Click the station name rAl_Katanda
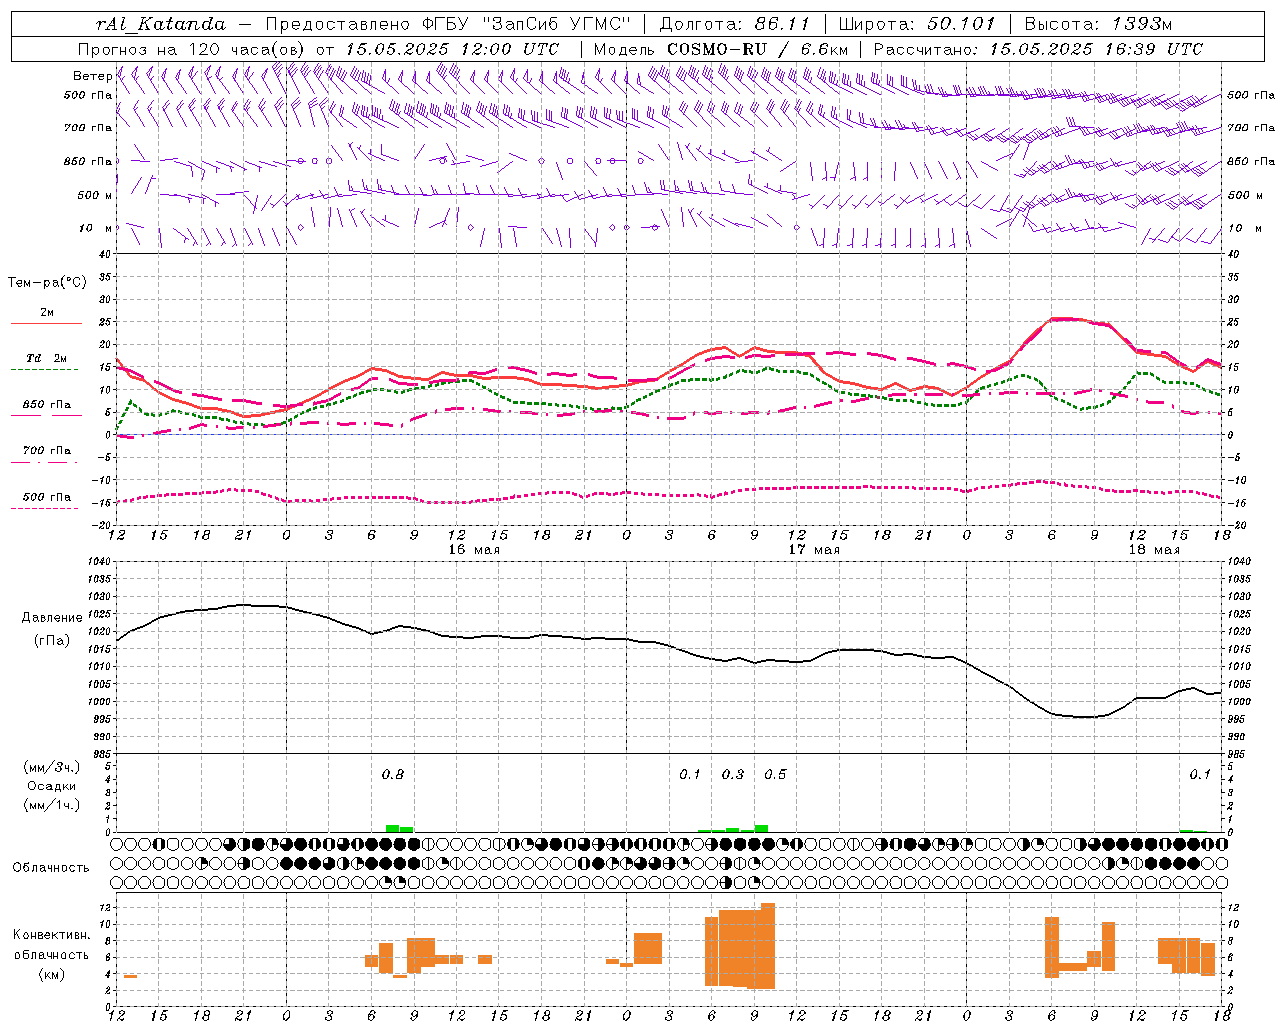Screen dimensions: 1280x1024 point(161,24)
